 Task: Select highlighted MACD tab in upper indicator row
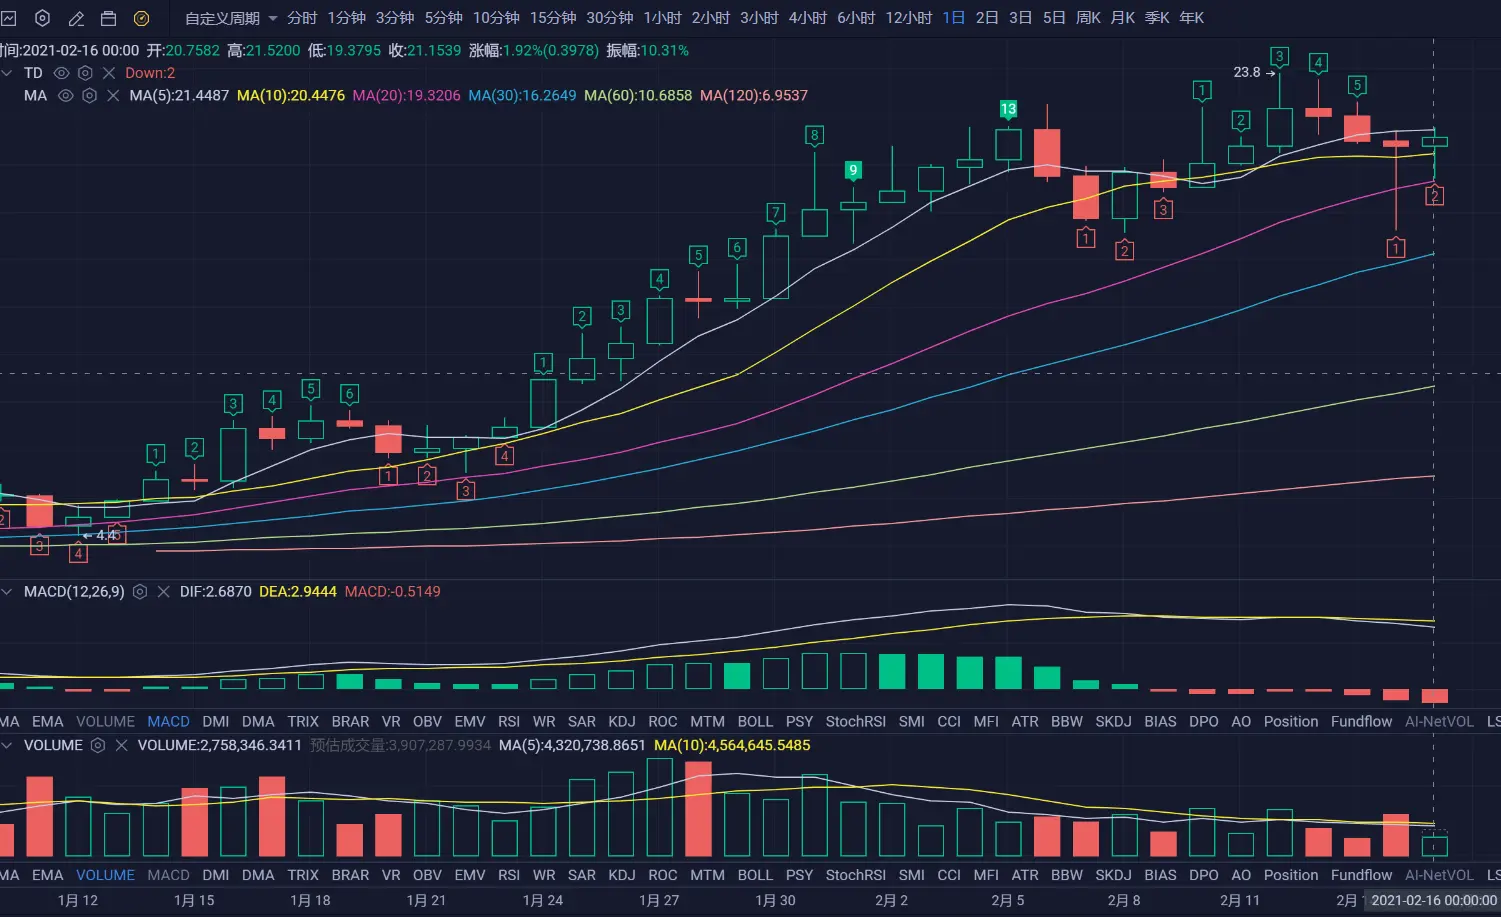tap(168, 722)
